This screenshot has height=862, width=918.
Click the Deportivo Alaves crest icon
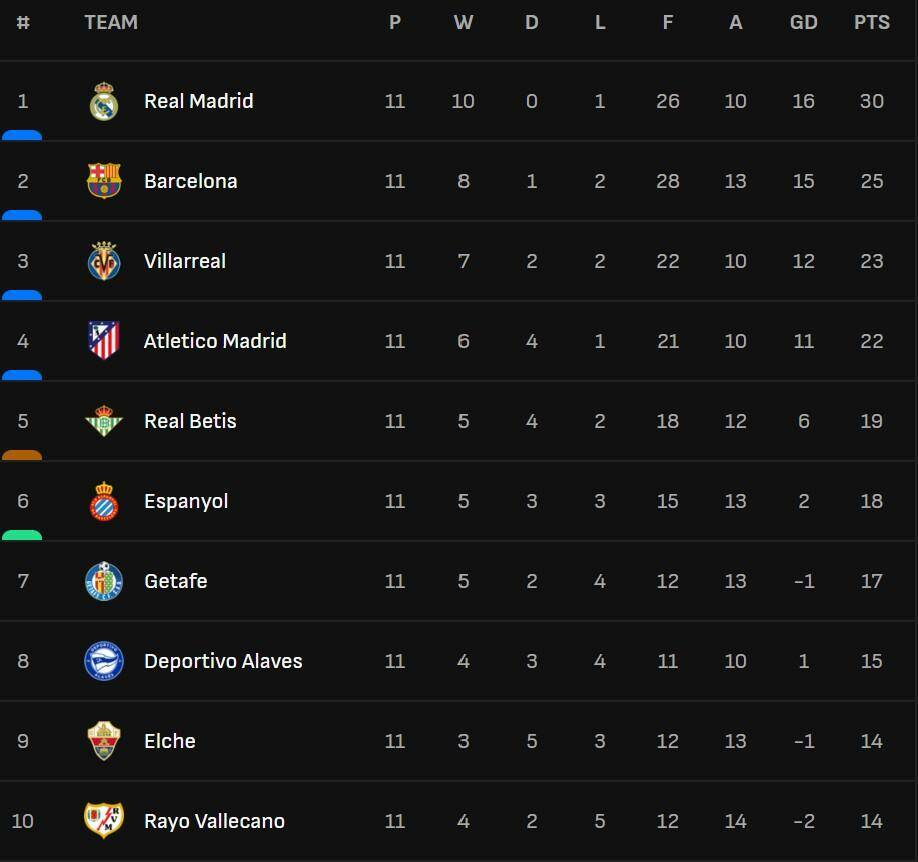click(x=104, y=661)
